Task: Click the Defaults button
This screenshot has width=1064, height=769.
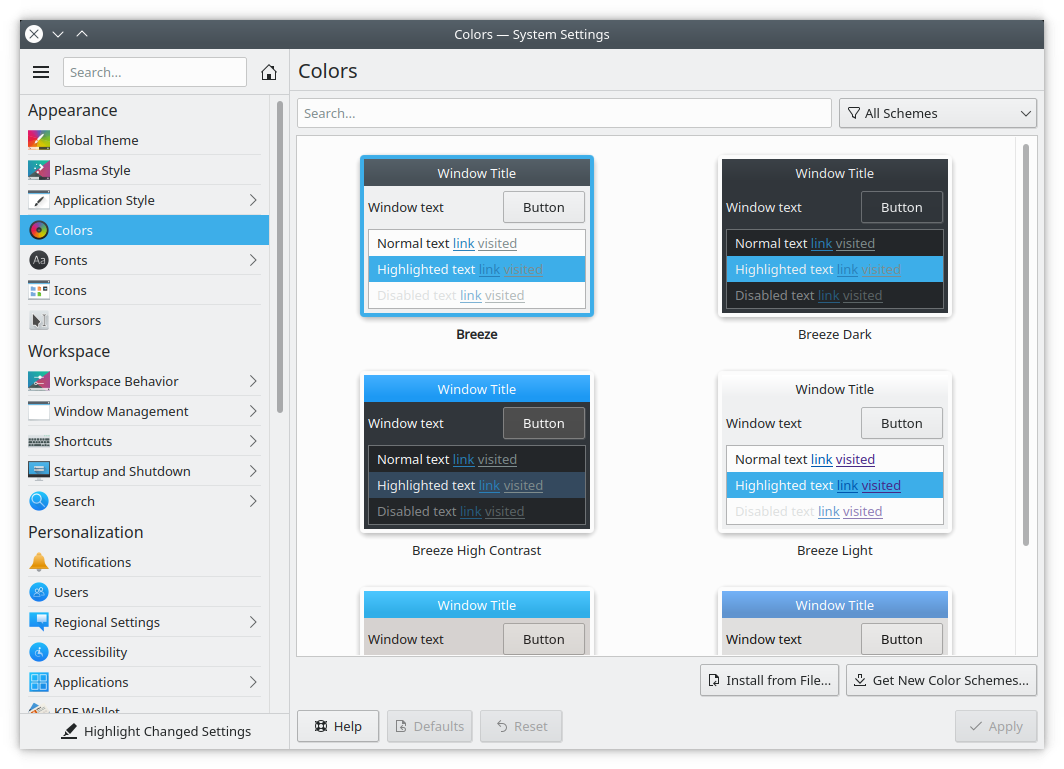Action: point(430,726)
